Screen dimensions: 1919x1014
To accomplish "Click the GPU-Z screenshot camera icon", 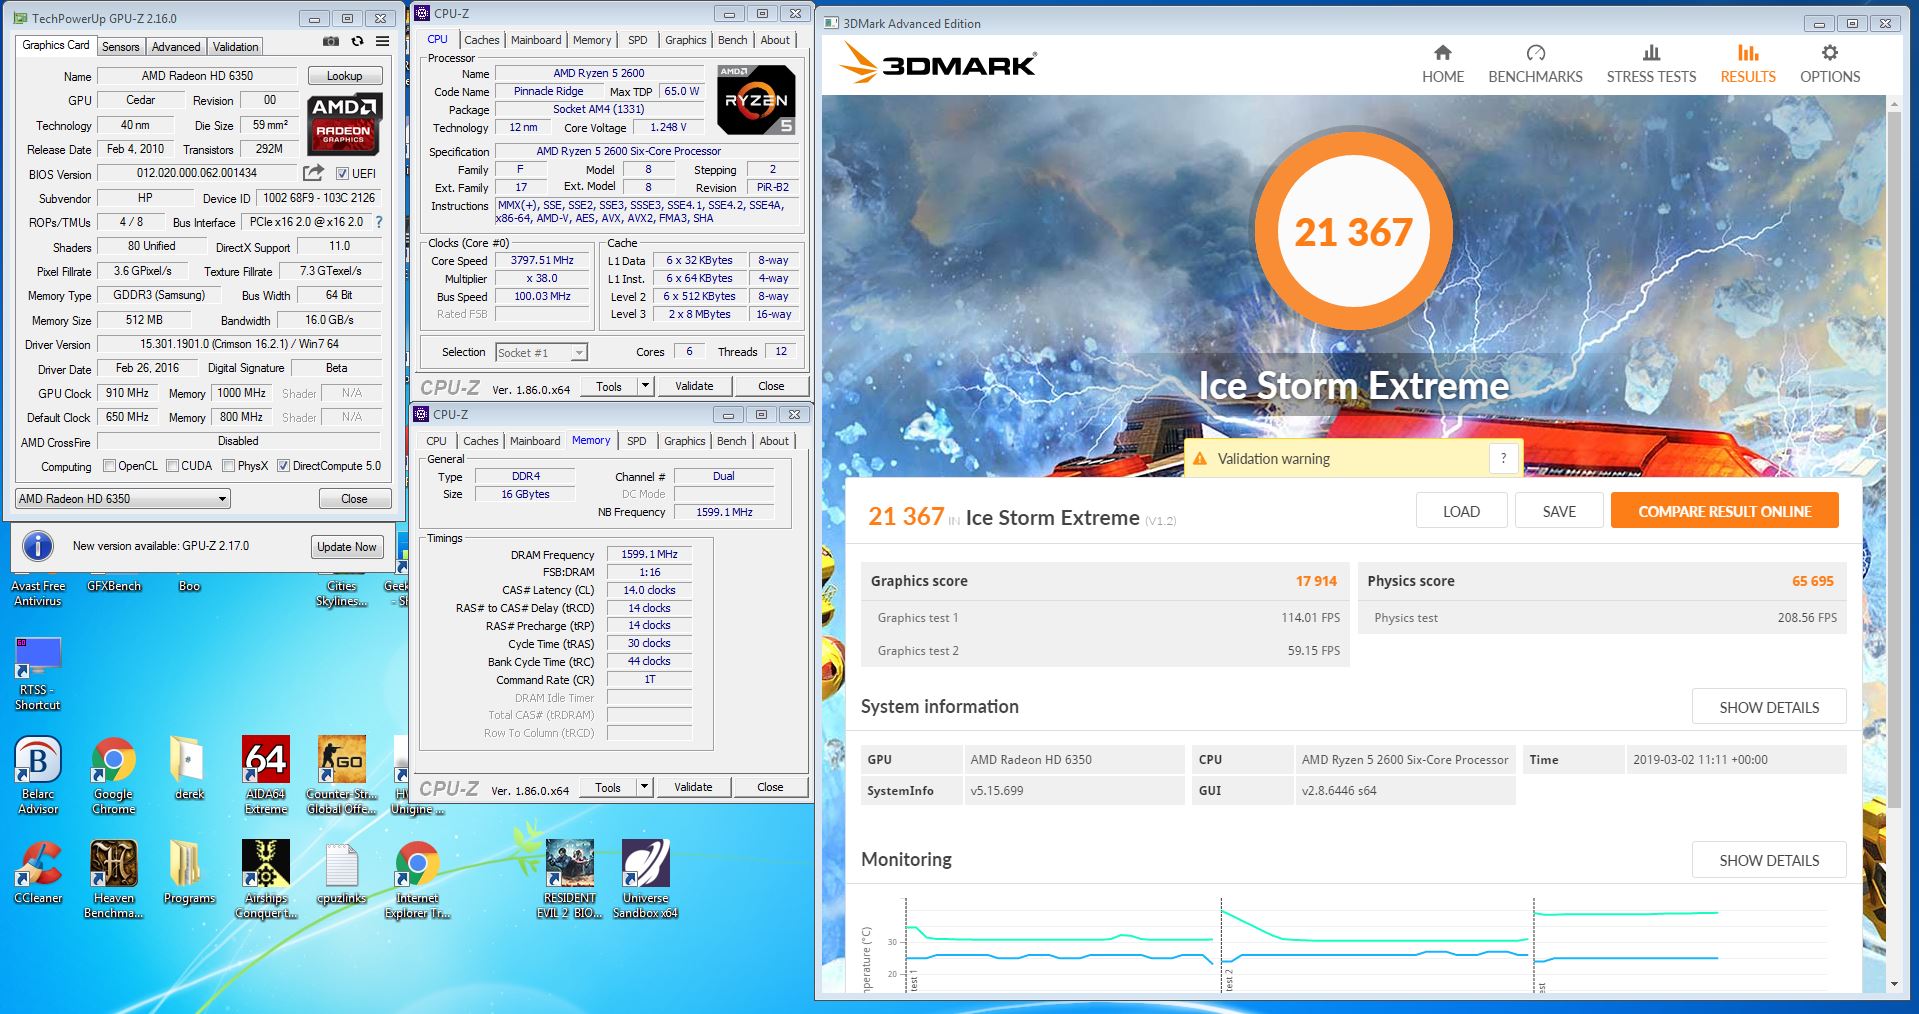I will 331,42.
